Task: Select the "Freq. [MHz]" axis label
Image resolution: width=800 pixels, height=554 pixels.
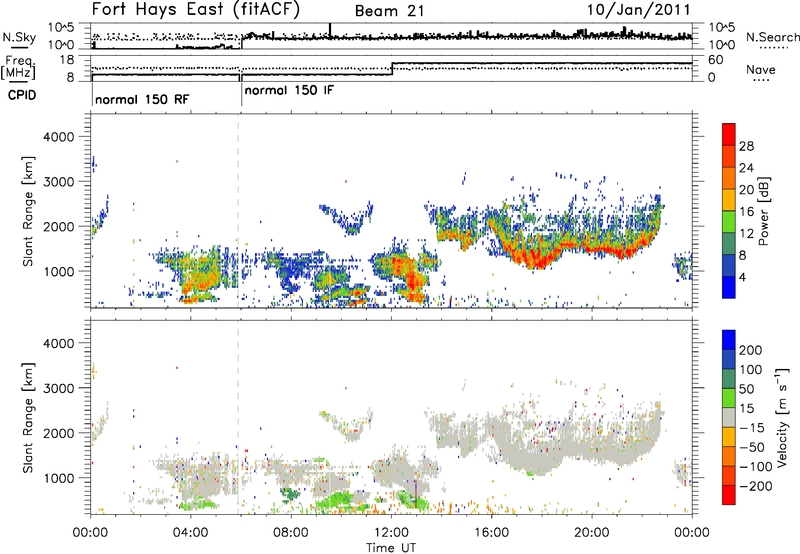Action: pos(19,67)
